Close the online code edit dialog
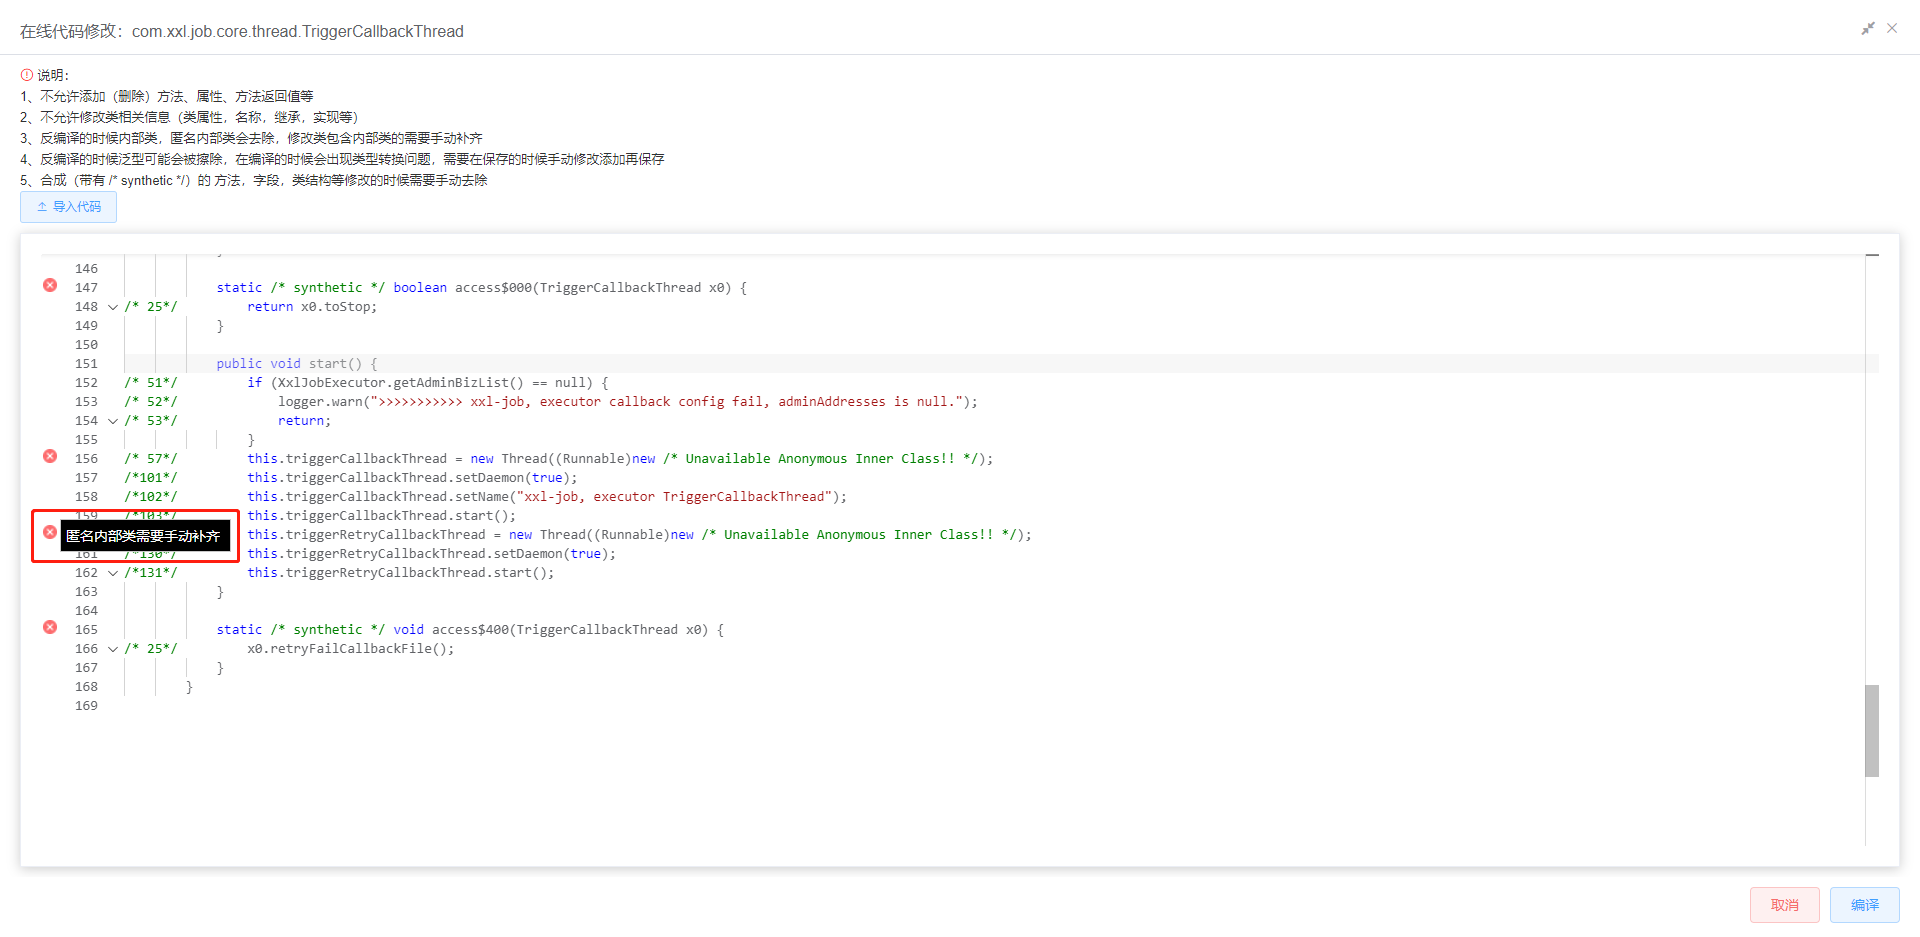The image size is (1920, 937). click(x=1892, y=28)
